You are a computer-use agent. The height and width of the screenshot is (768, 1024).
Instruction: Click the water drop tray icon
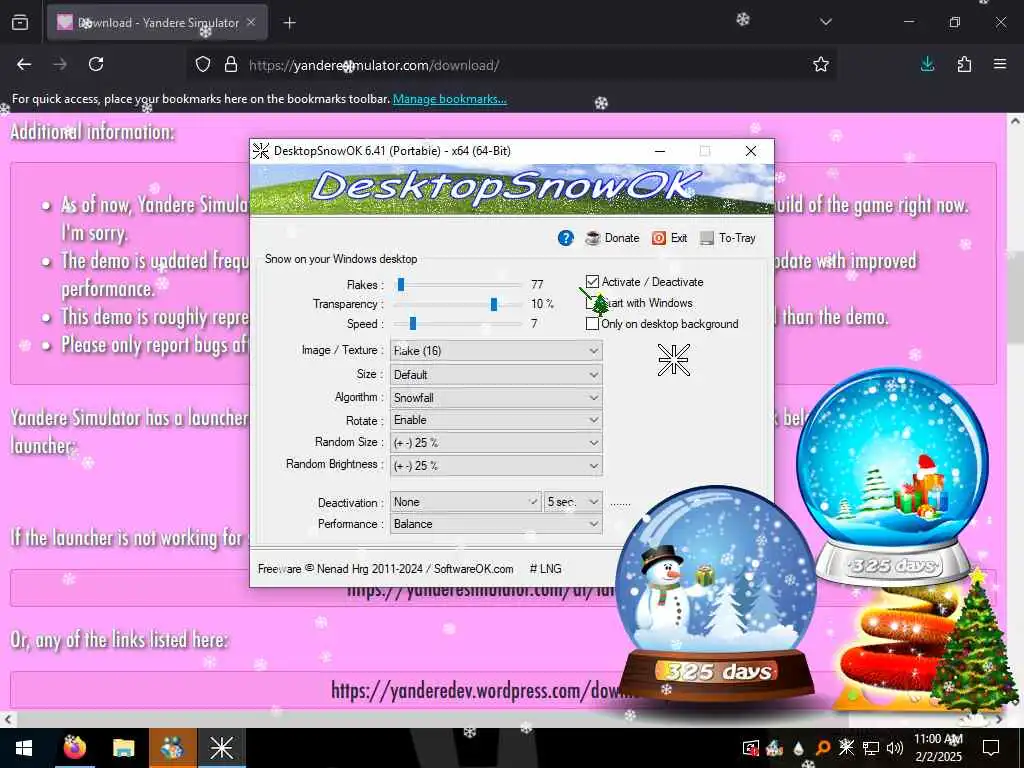798,748
